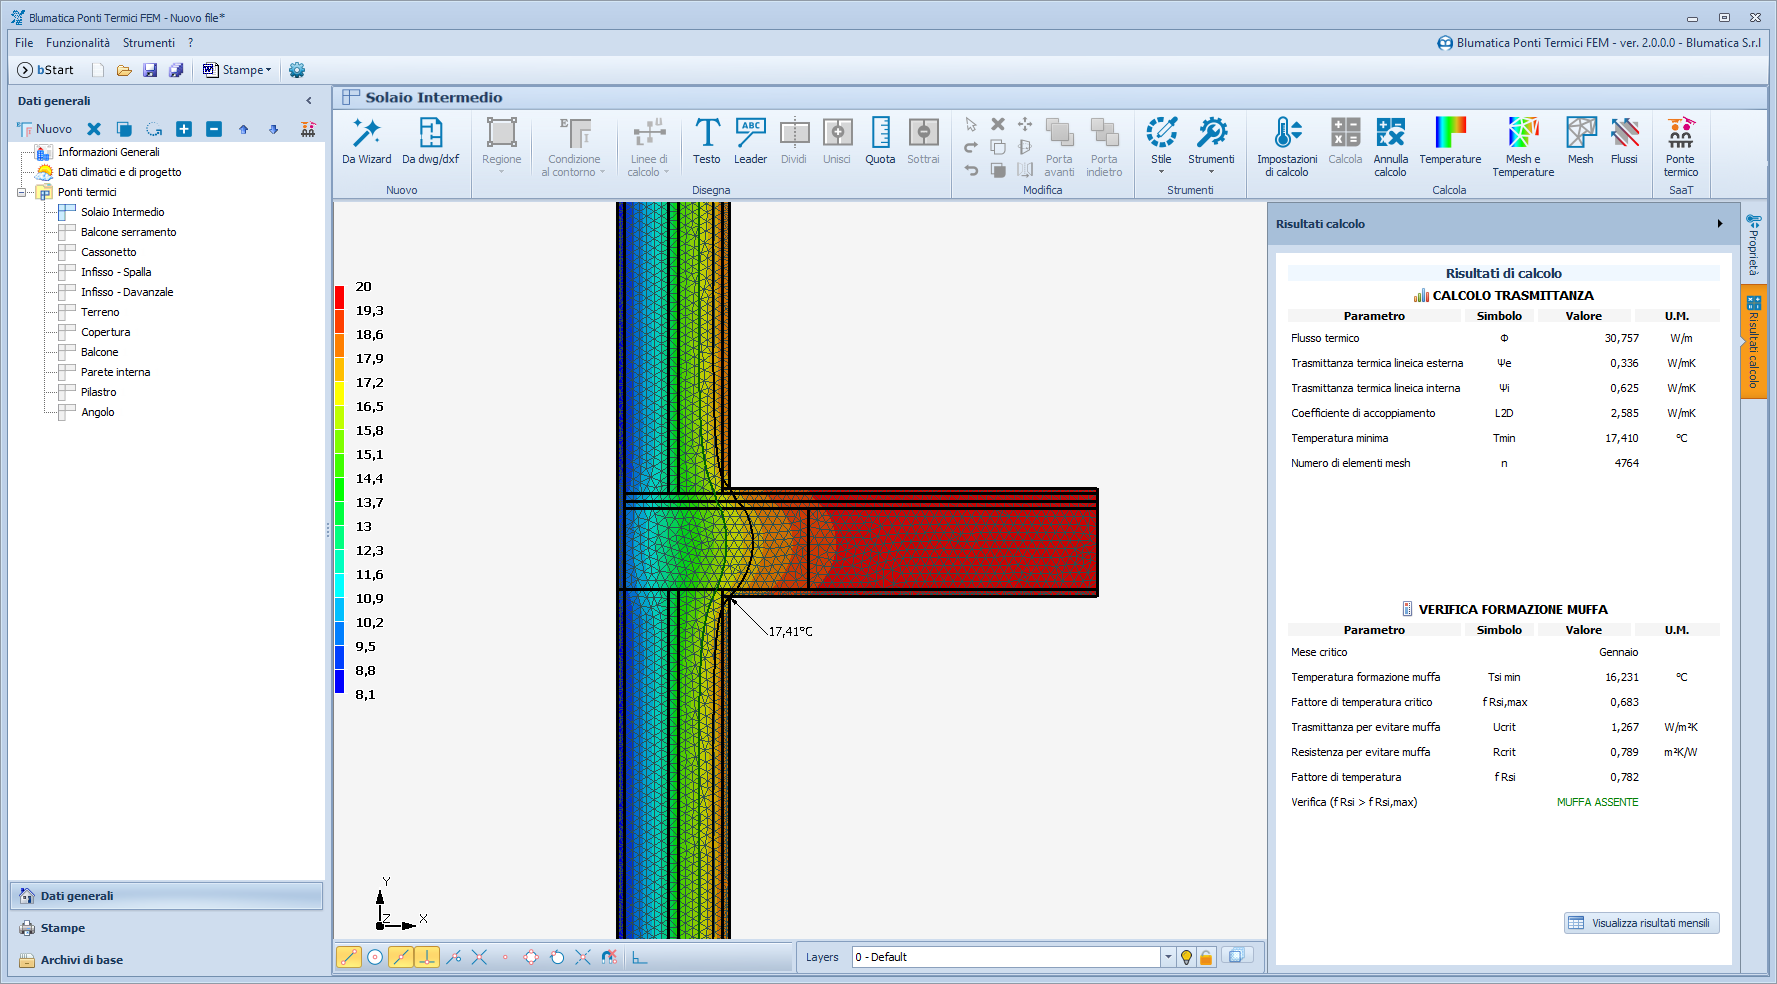Click the blue X delete icon beside Nuovo
Image resolution: width=1777 pixels, height=984 pixels.
pos(94,129)
